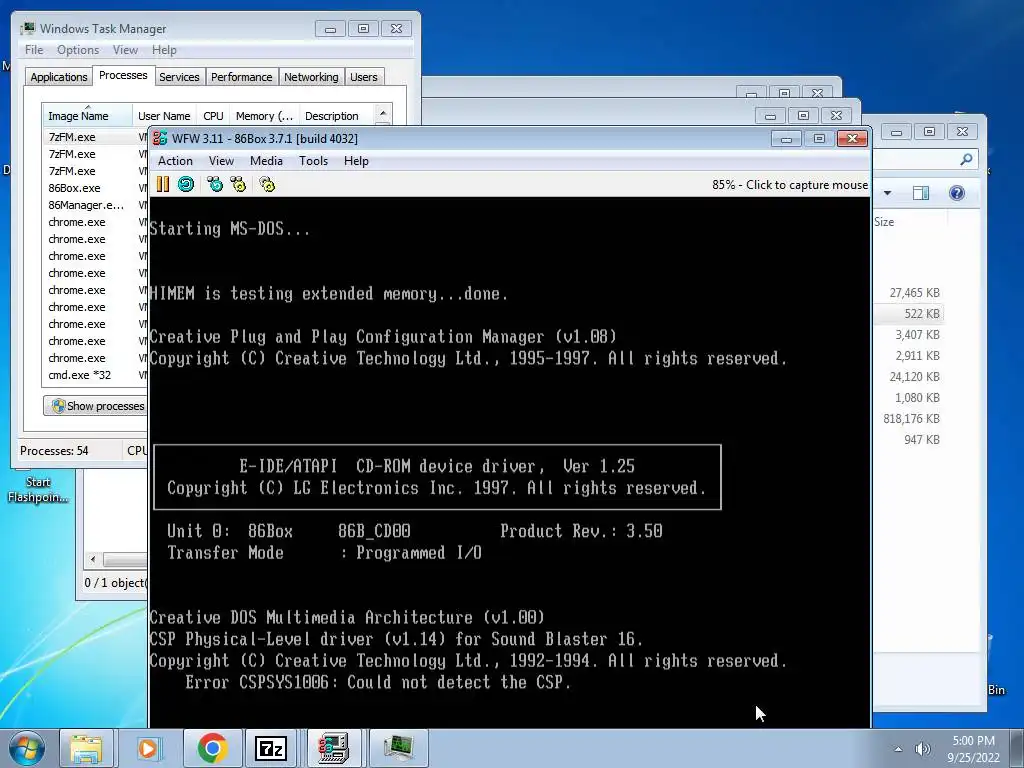Switch to 86Box Manager taskbar icon
Viewport: 1024px width, 768px height.
click(x=334, y=748)
